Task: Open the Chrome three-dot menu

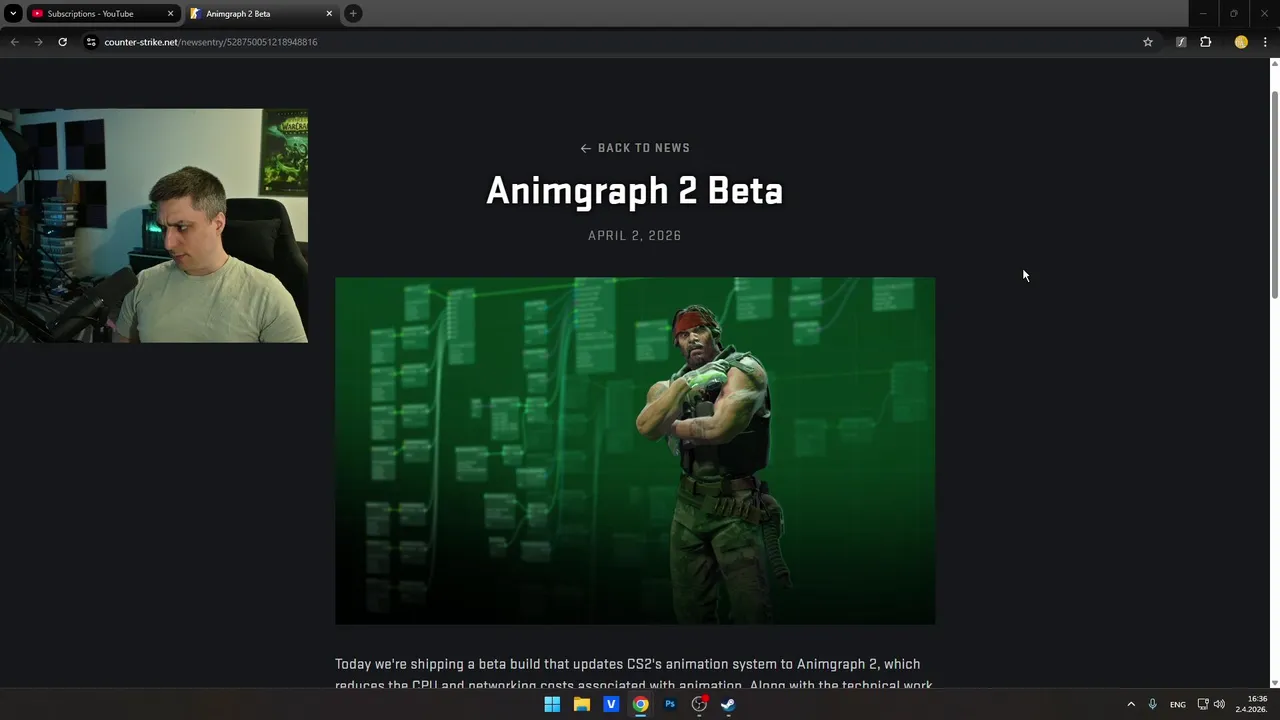Action: point(1265,42)
